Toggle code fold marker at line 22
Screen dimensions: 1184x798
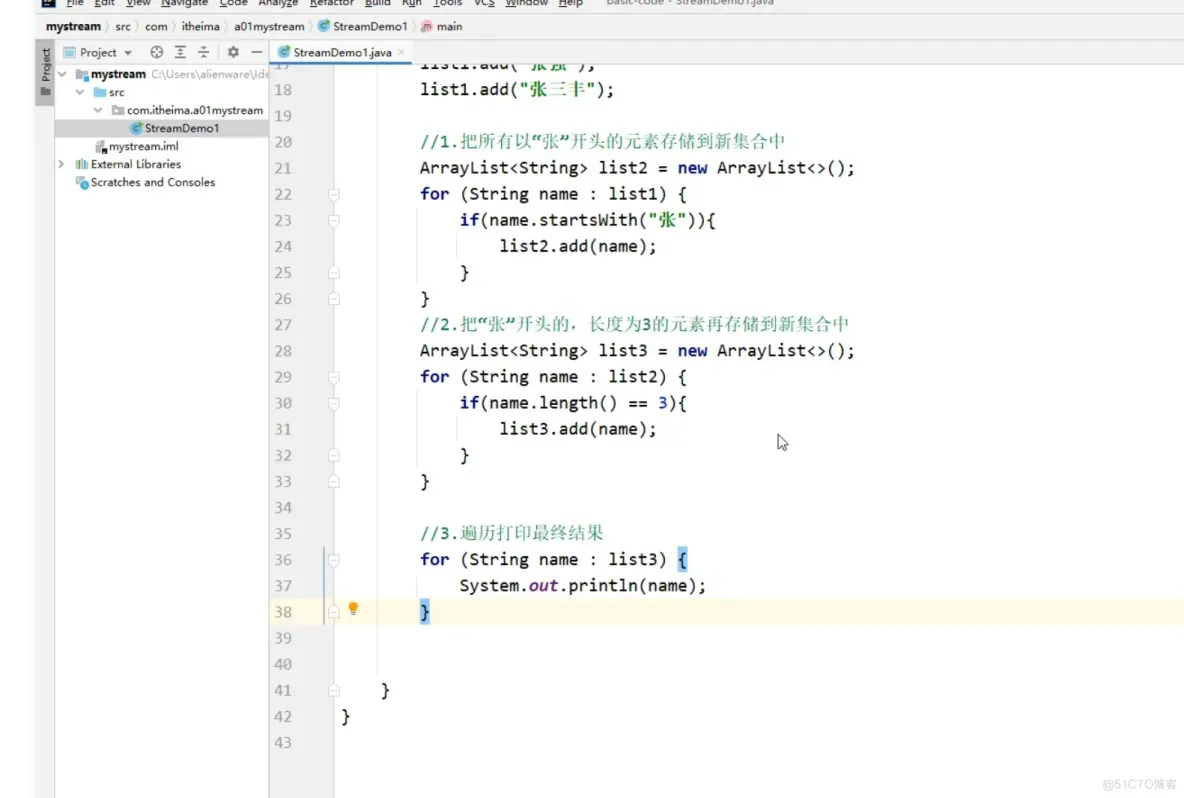tap(334, 195)
